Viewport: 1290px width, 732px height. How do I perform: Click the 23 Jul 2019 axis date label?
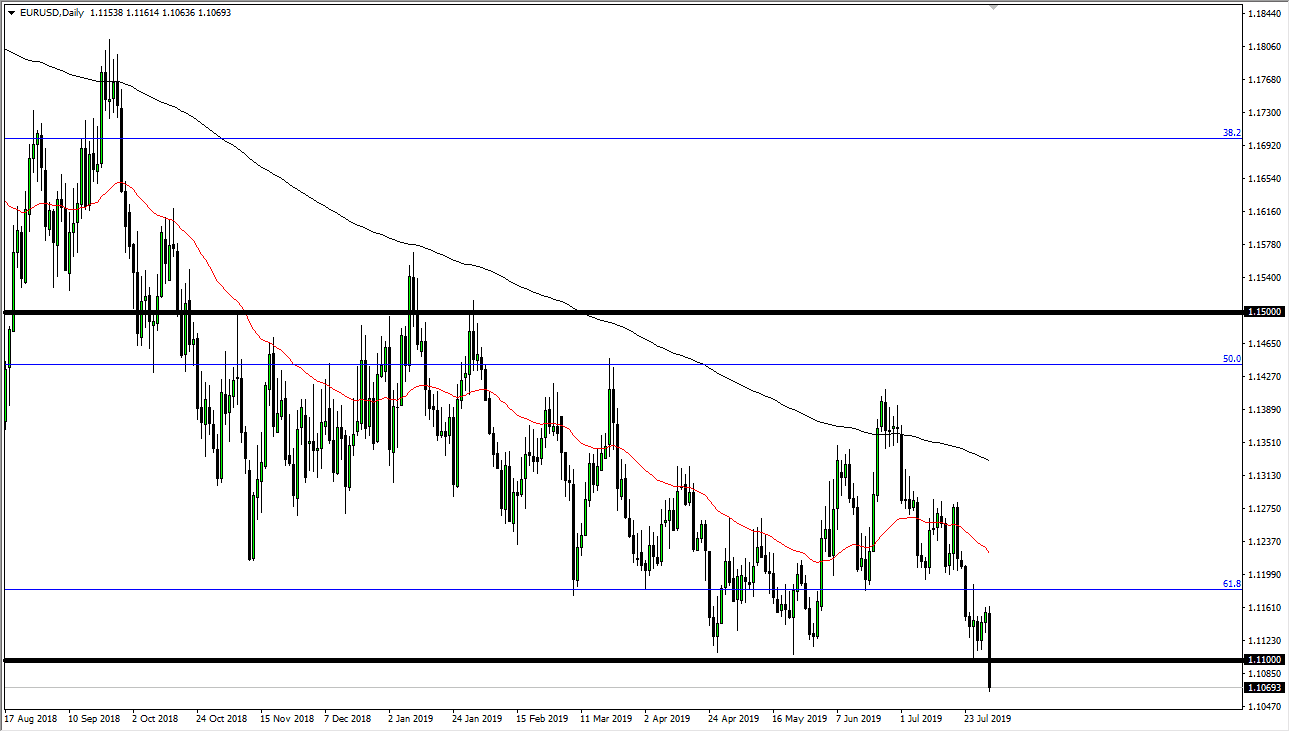[986, 718]
